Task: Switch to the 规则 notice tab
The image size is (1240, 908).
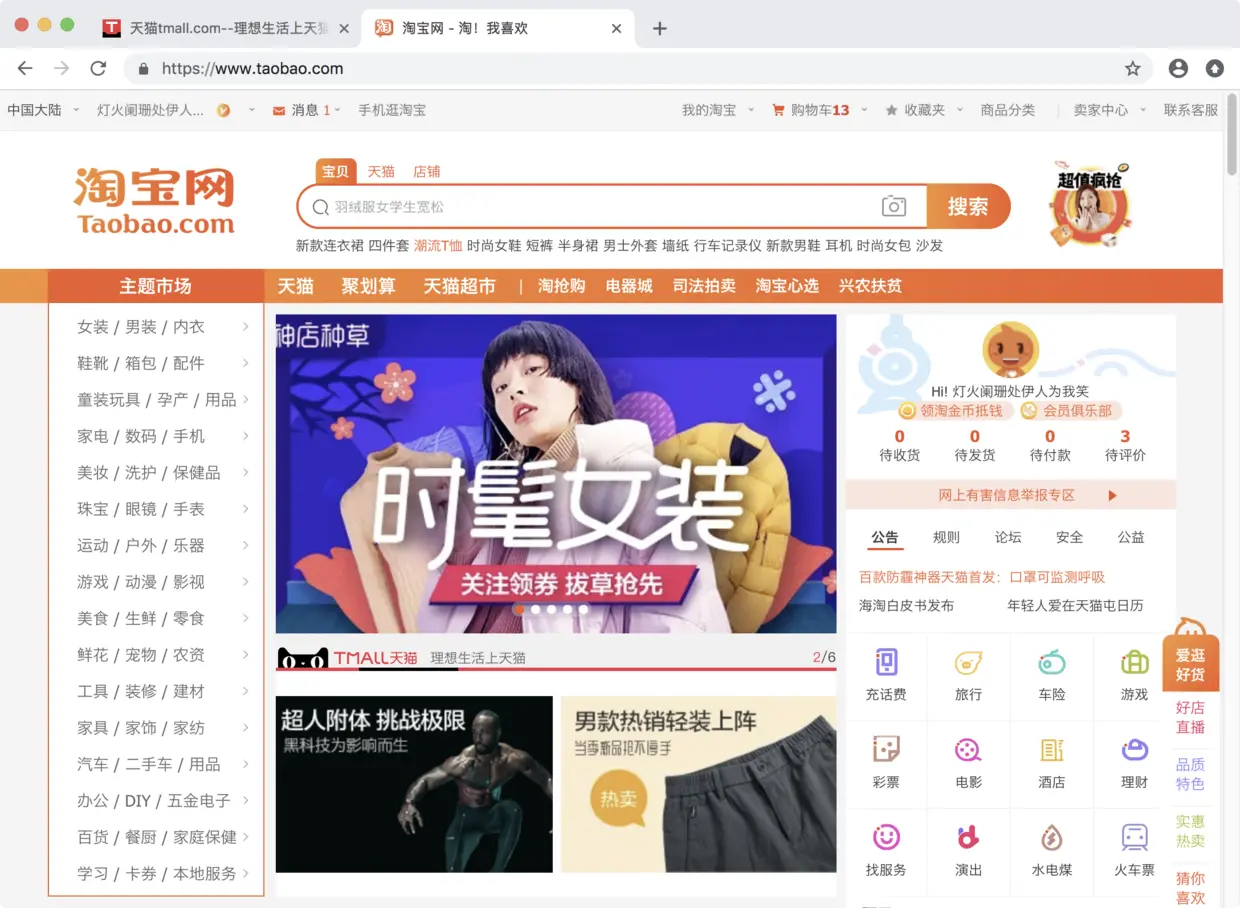Action: [946, 537]
